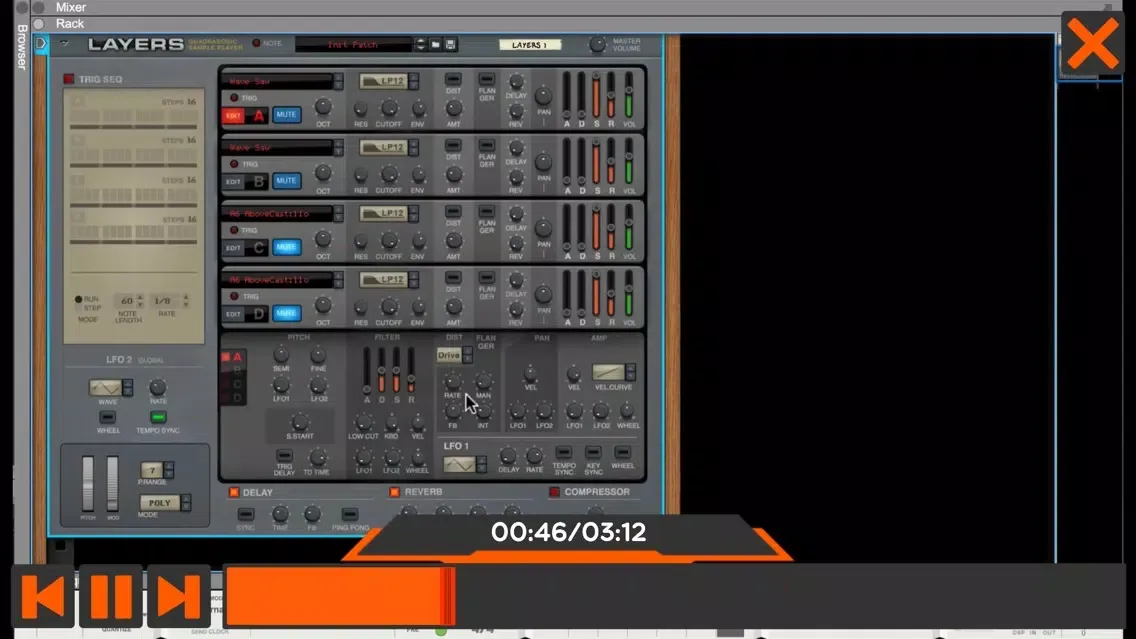Click EDIT button on layer A
The width and height of the screenshot is (1136, 639).
[x=233, y=115]
